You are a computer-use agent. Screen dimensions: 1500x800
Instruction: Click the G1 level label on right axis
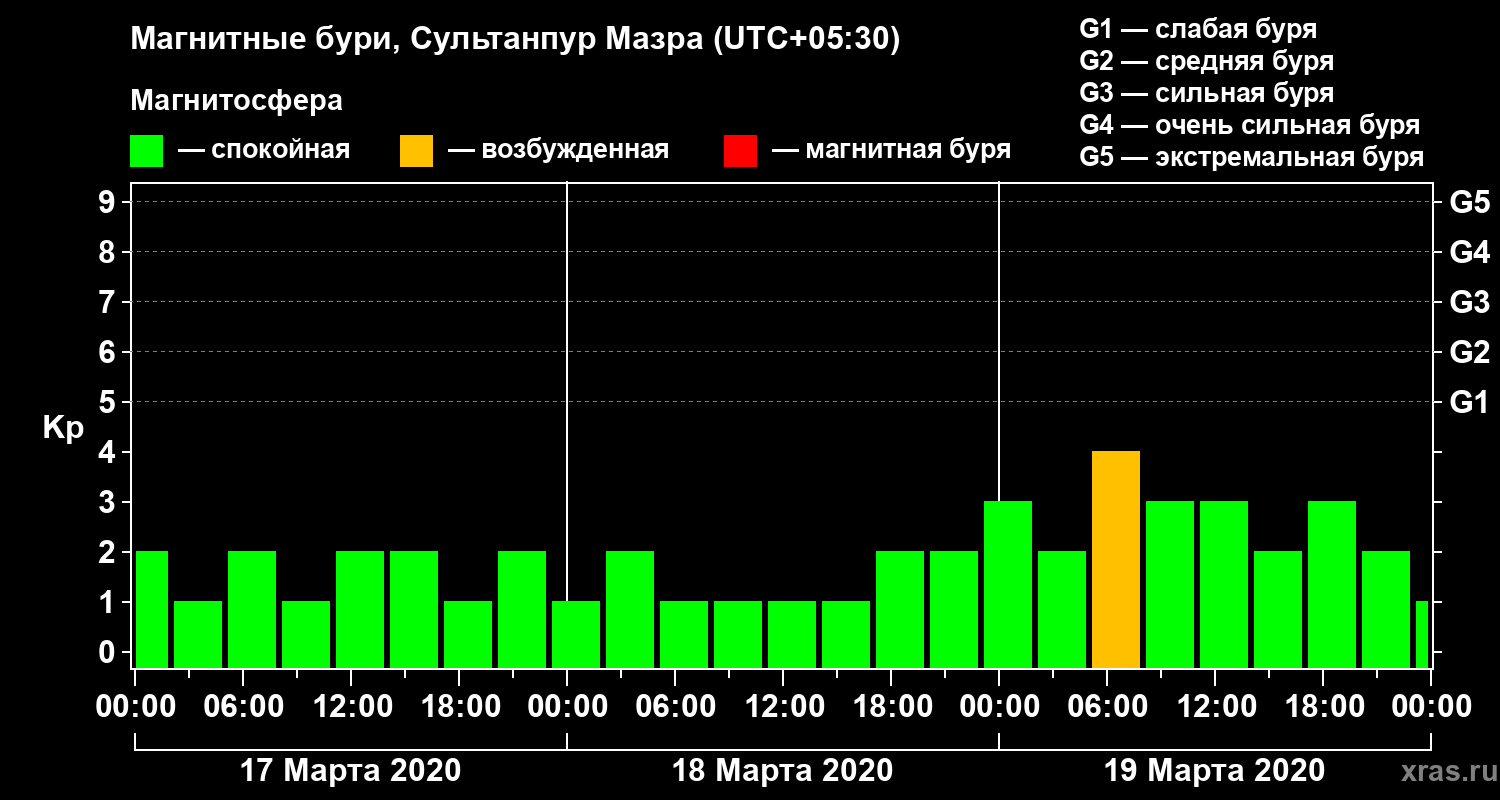tap(1469, 403)
